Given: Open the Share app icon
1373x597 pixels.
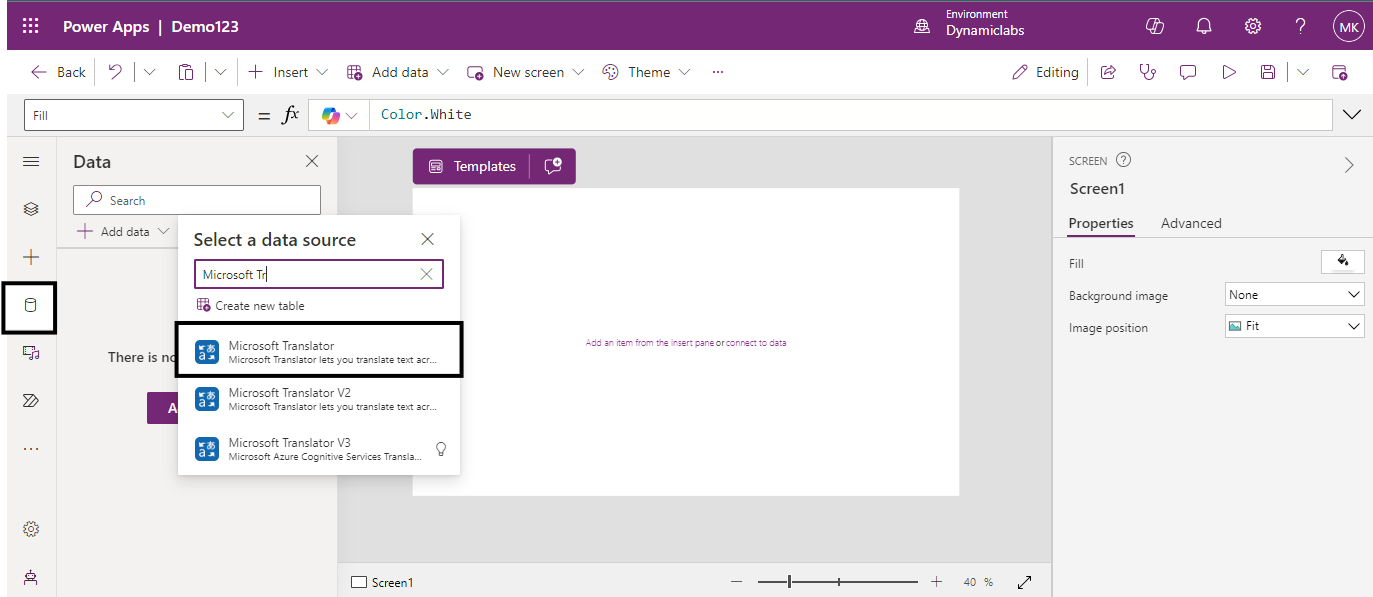Looking at the screenshot, I should tap(1108, 72).
